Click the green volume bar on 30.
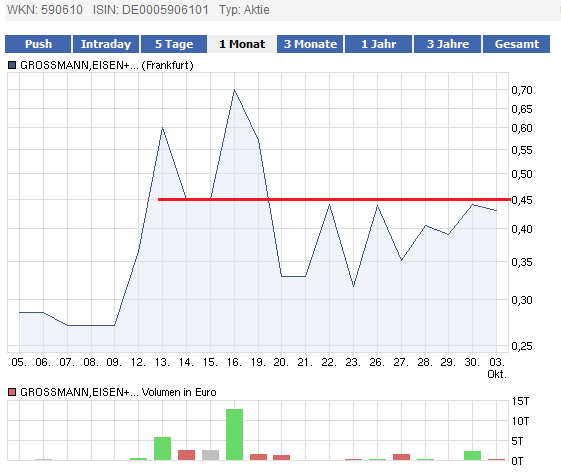 [473, 455]
